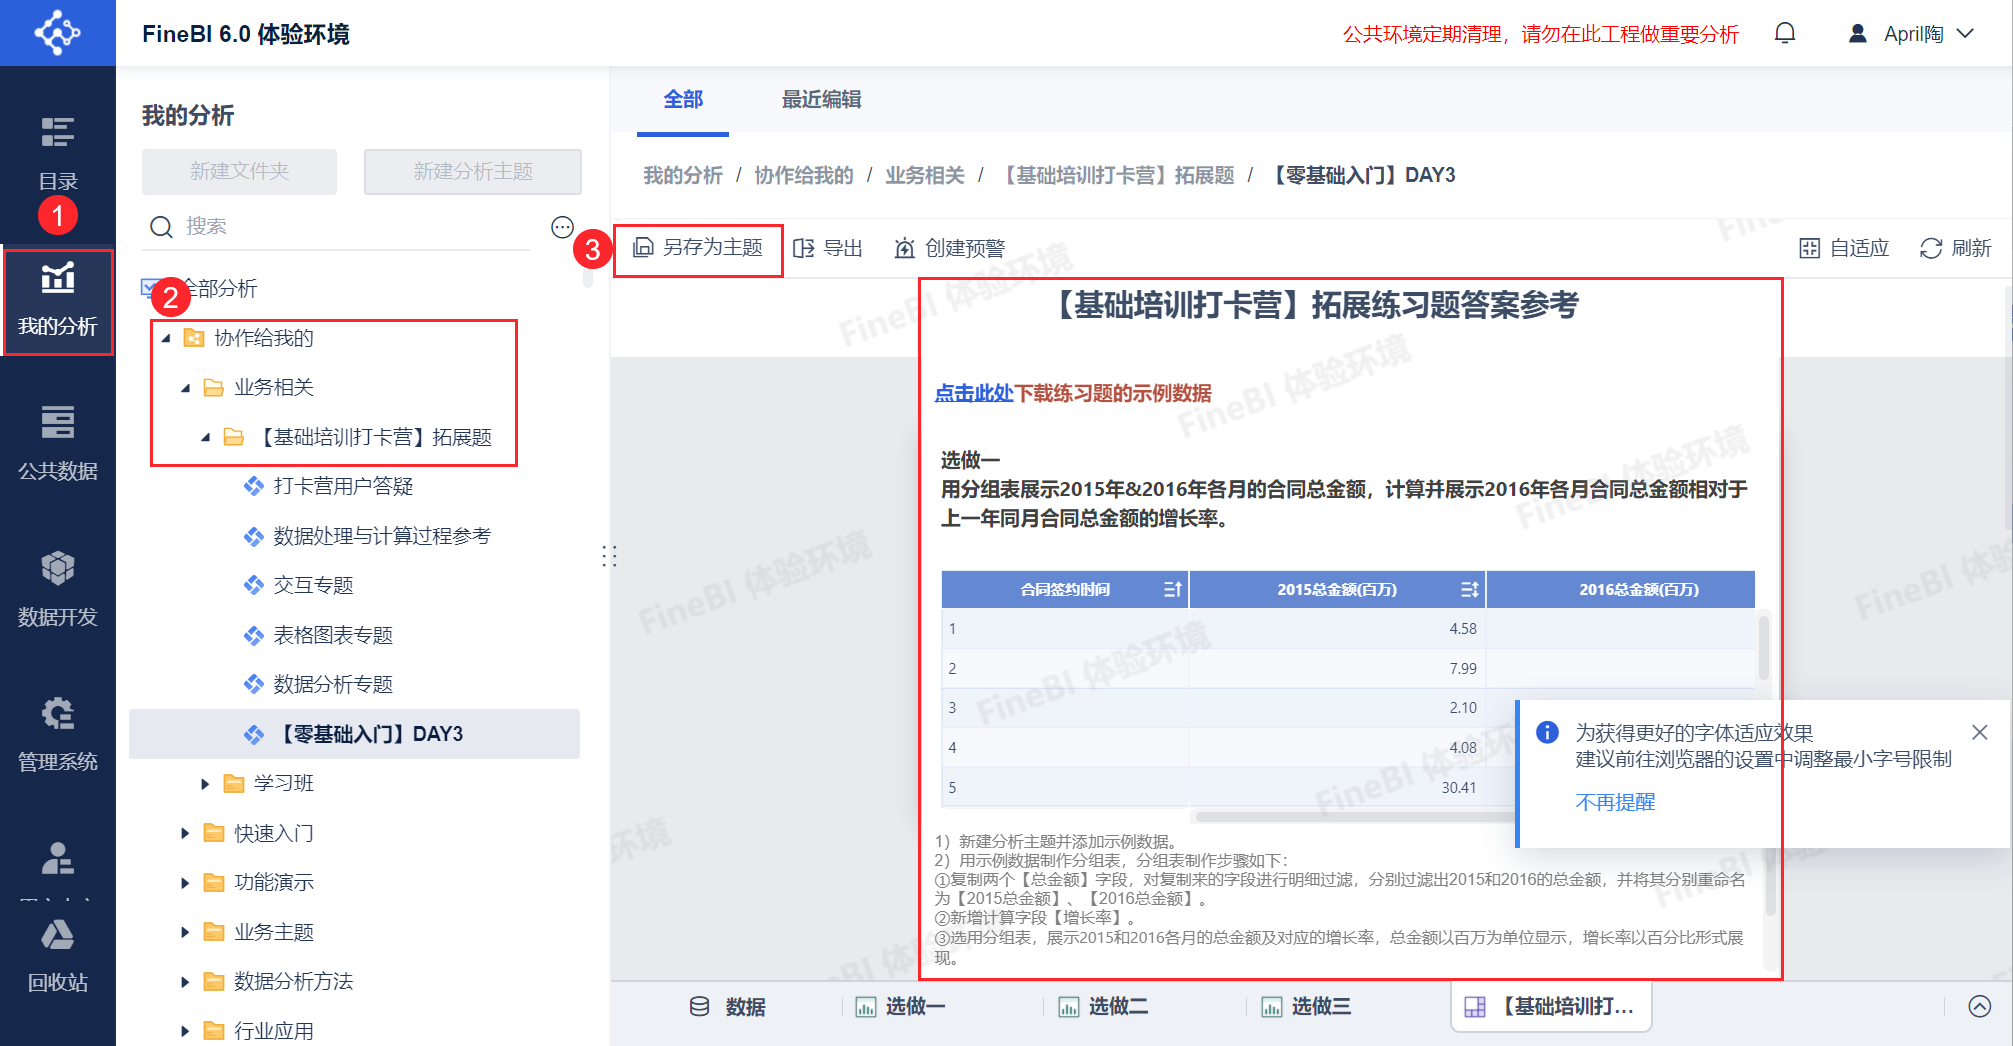
Task: Switch to the 数据 bottom tab
Action: click(x=728, y=1007)
